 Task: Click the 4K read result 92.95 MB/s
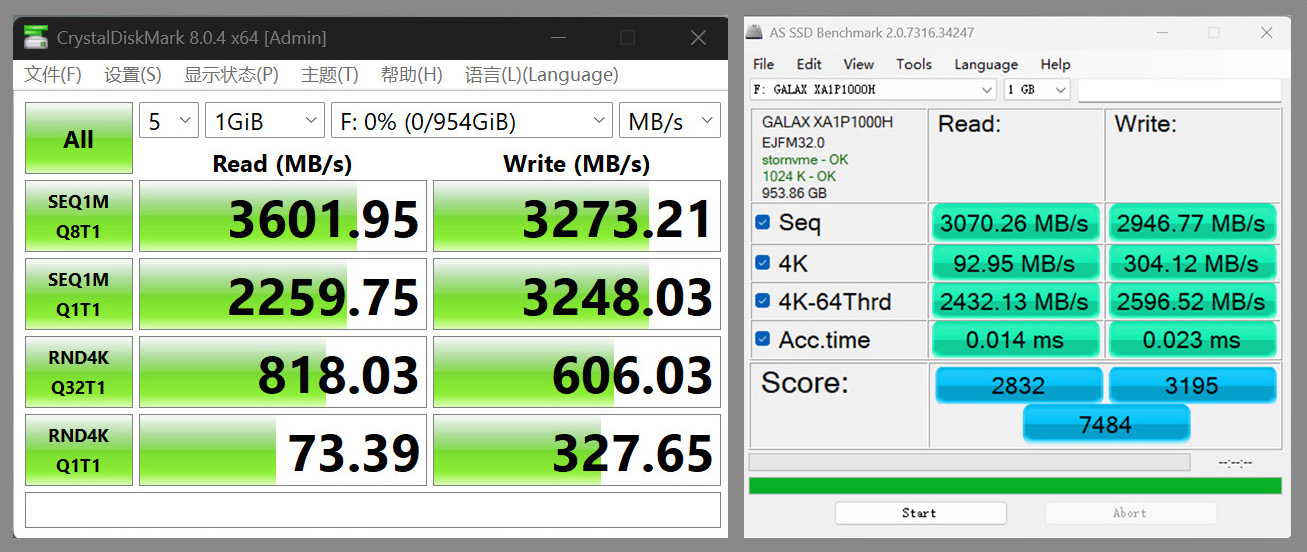pyautogui.click(x=1015, y=263)
